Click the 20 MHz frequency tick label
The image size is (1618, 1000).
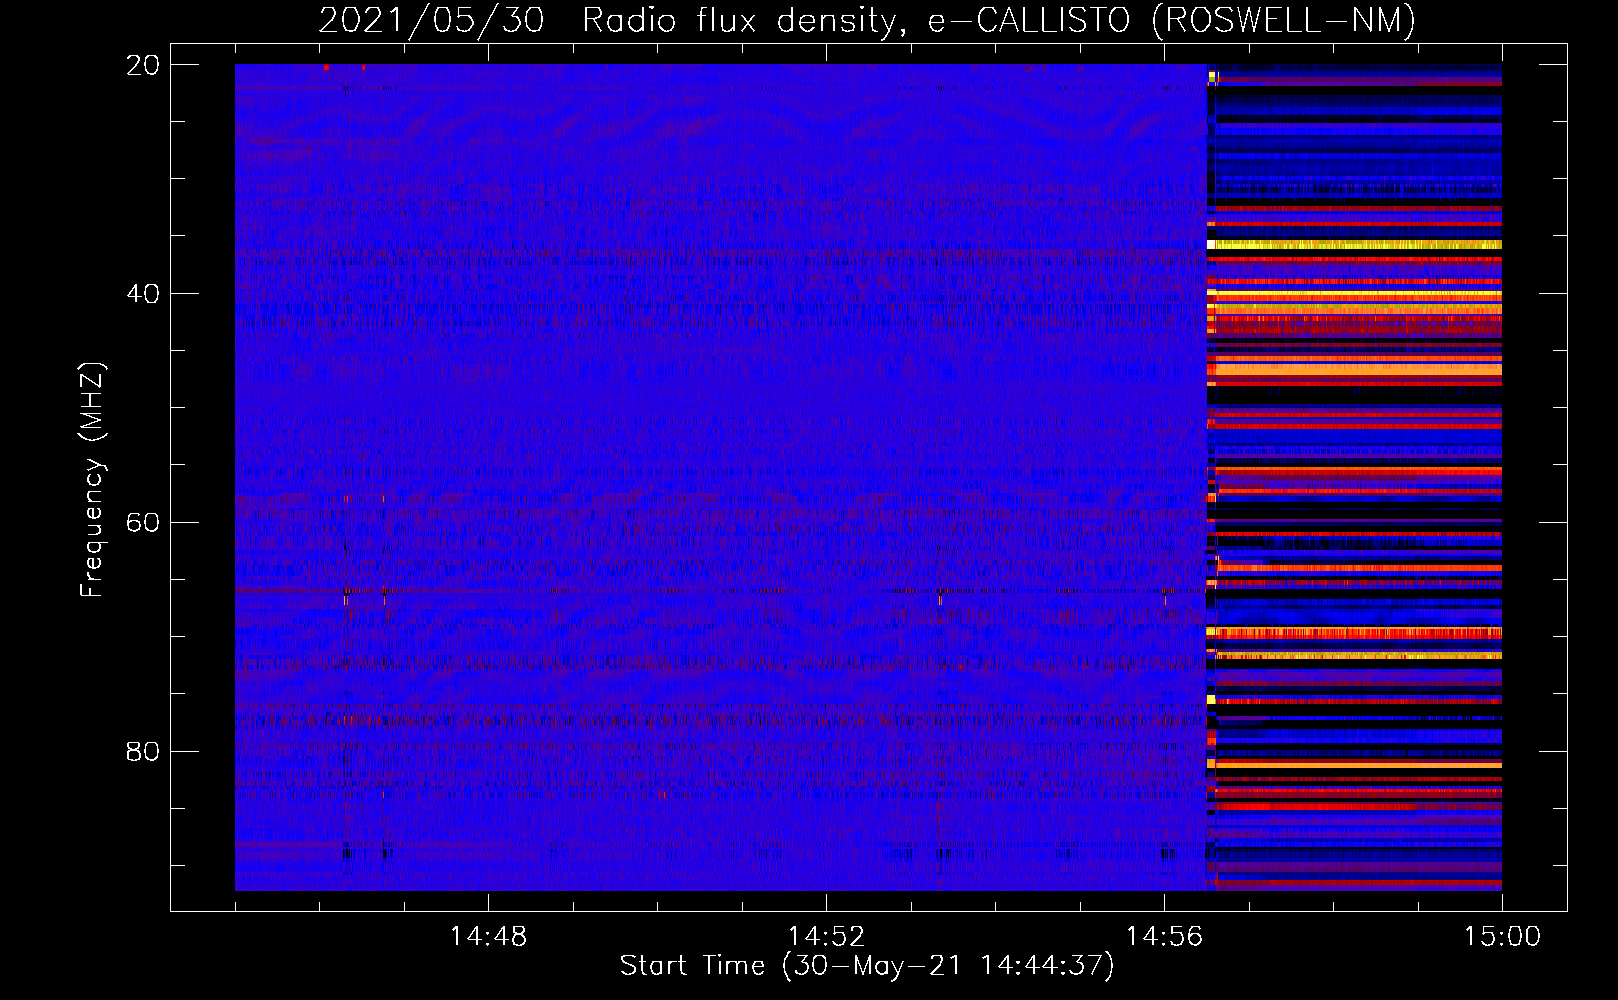(x=143, y=65)
